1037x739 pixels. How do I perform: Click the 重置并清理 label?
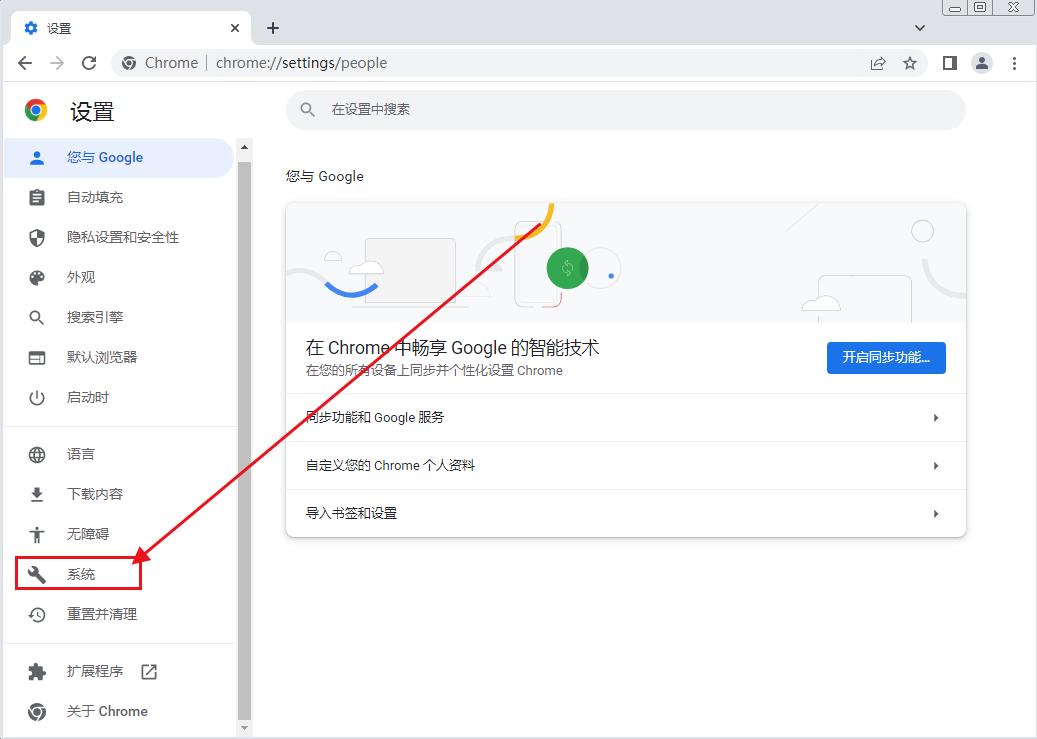click(x=102, y=615)
